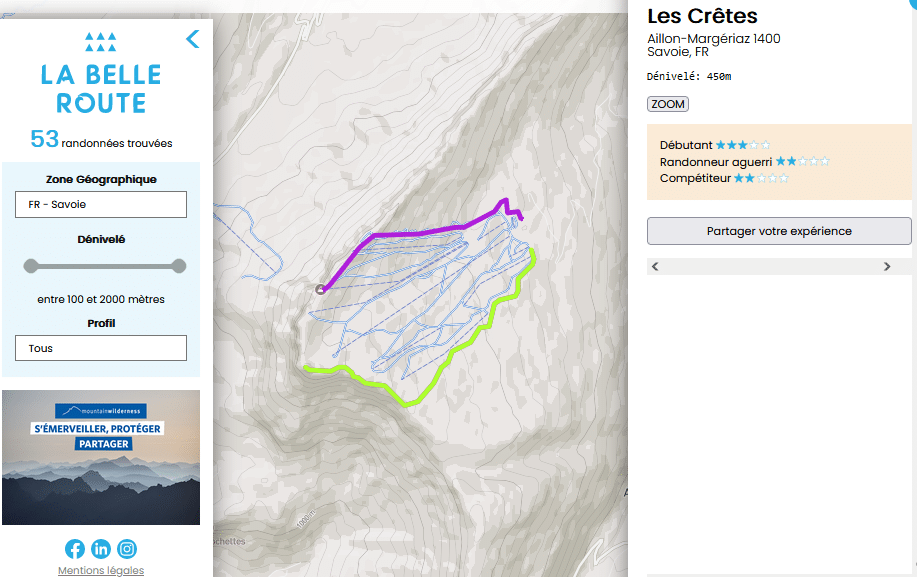Click the Dénivelé slider minimum handle

[31, 266]
